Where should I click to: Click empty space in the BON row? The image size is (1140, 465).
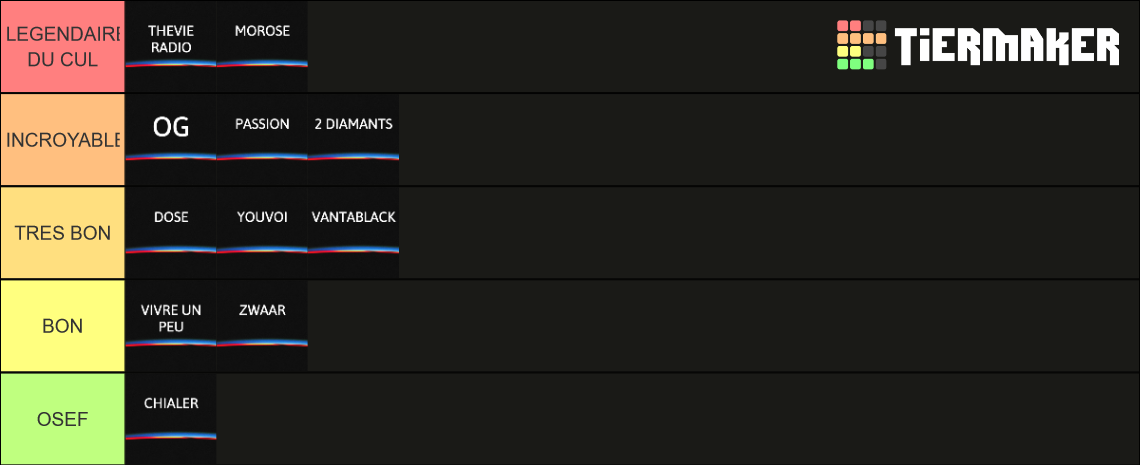723,326
